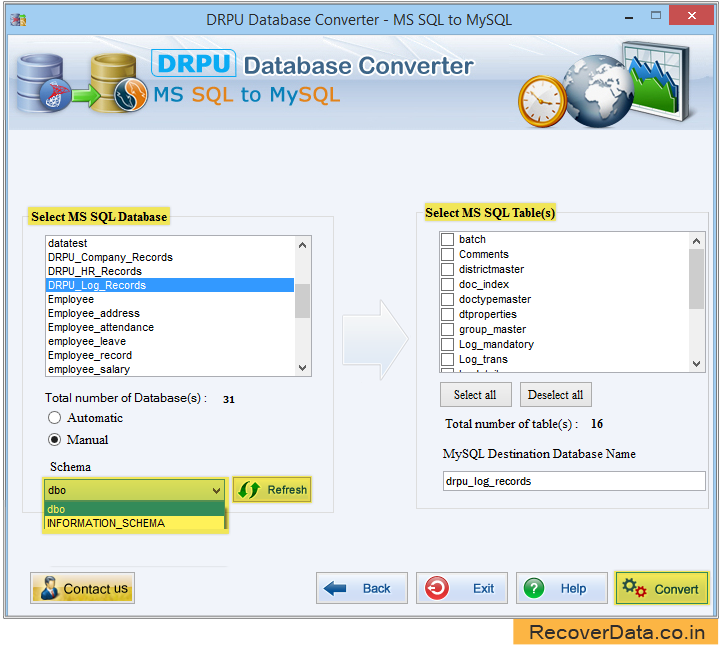The image size is (723, 650).
Task: Click the database list scrollbar thumb
Action: point(302,301)
